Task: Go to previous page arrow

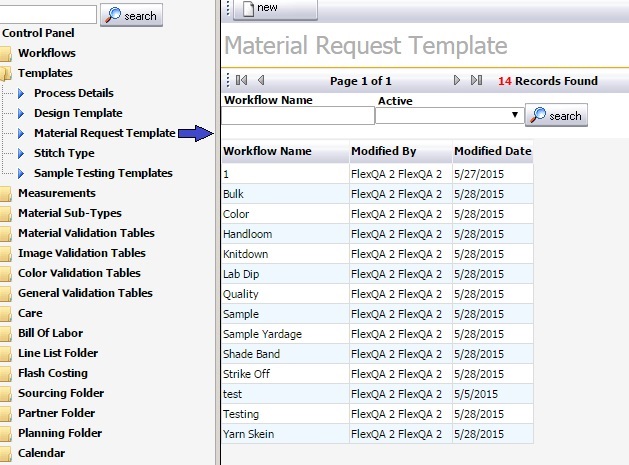Action: point(261,80)
